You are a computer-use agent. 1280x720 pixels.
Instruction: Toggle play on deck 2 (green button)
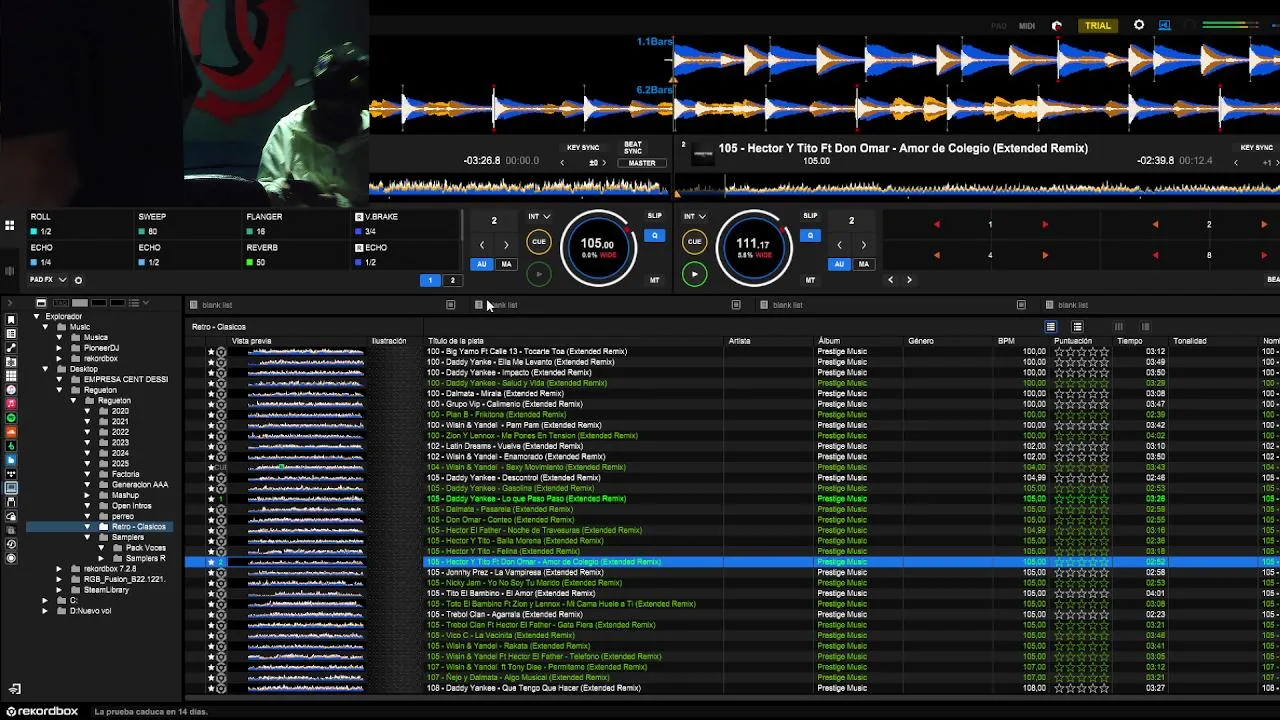pos(694,274)
